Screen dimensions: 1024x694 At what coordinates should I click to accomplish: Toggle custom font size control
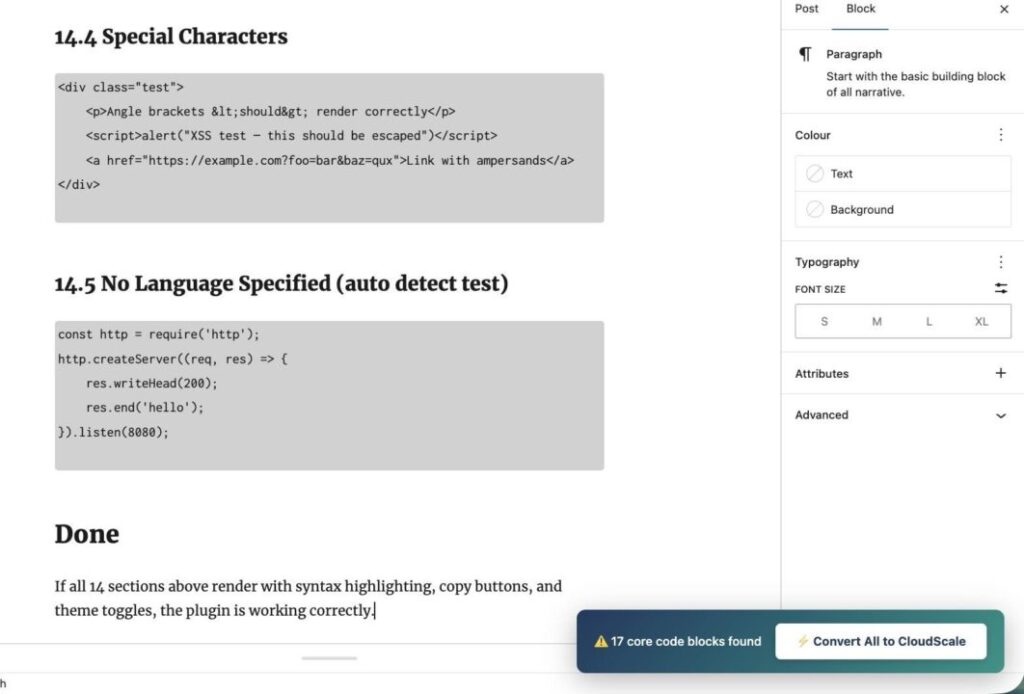point(1001,289)
